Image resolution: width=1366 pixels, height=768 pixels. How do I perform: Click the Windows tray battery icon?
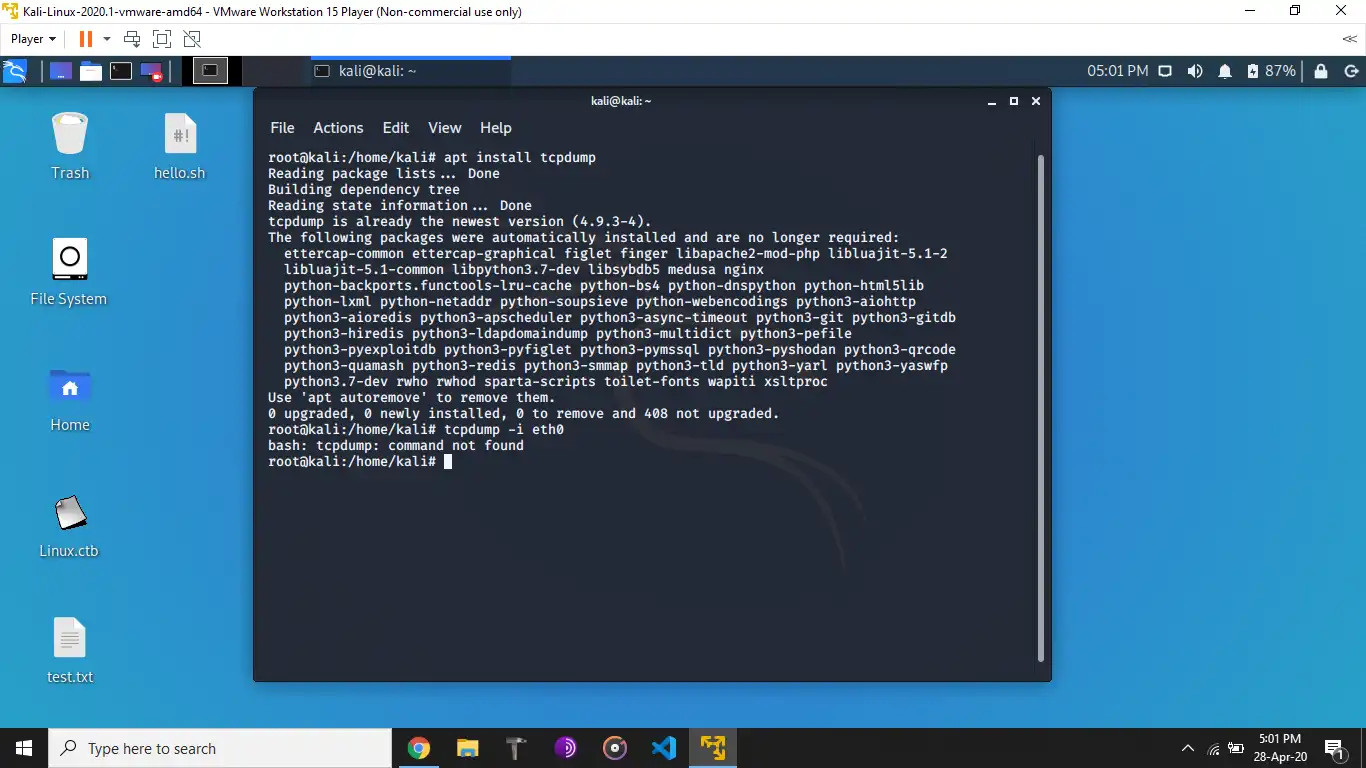pos(1237,748)
